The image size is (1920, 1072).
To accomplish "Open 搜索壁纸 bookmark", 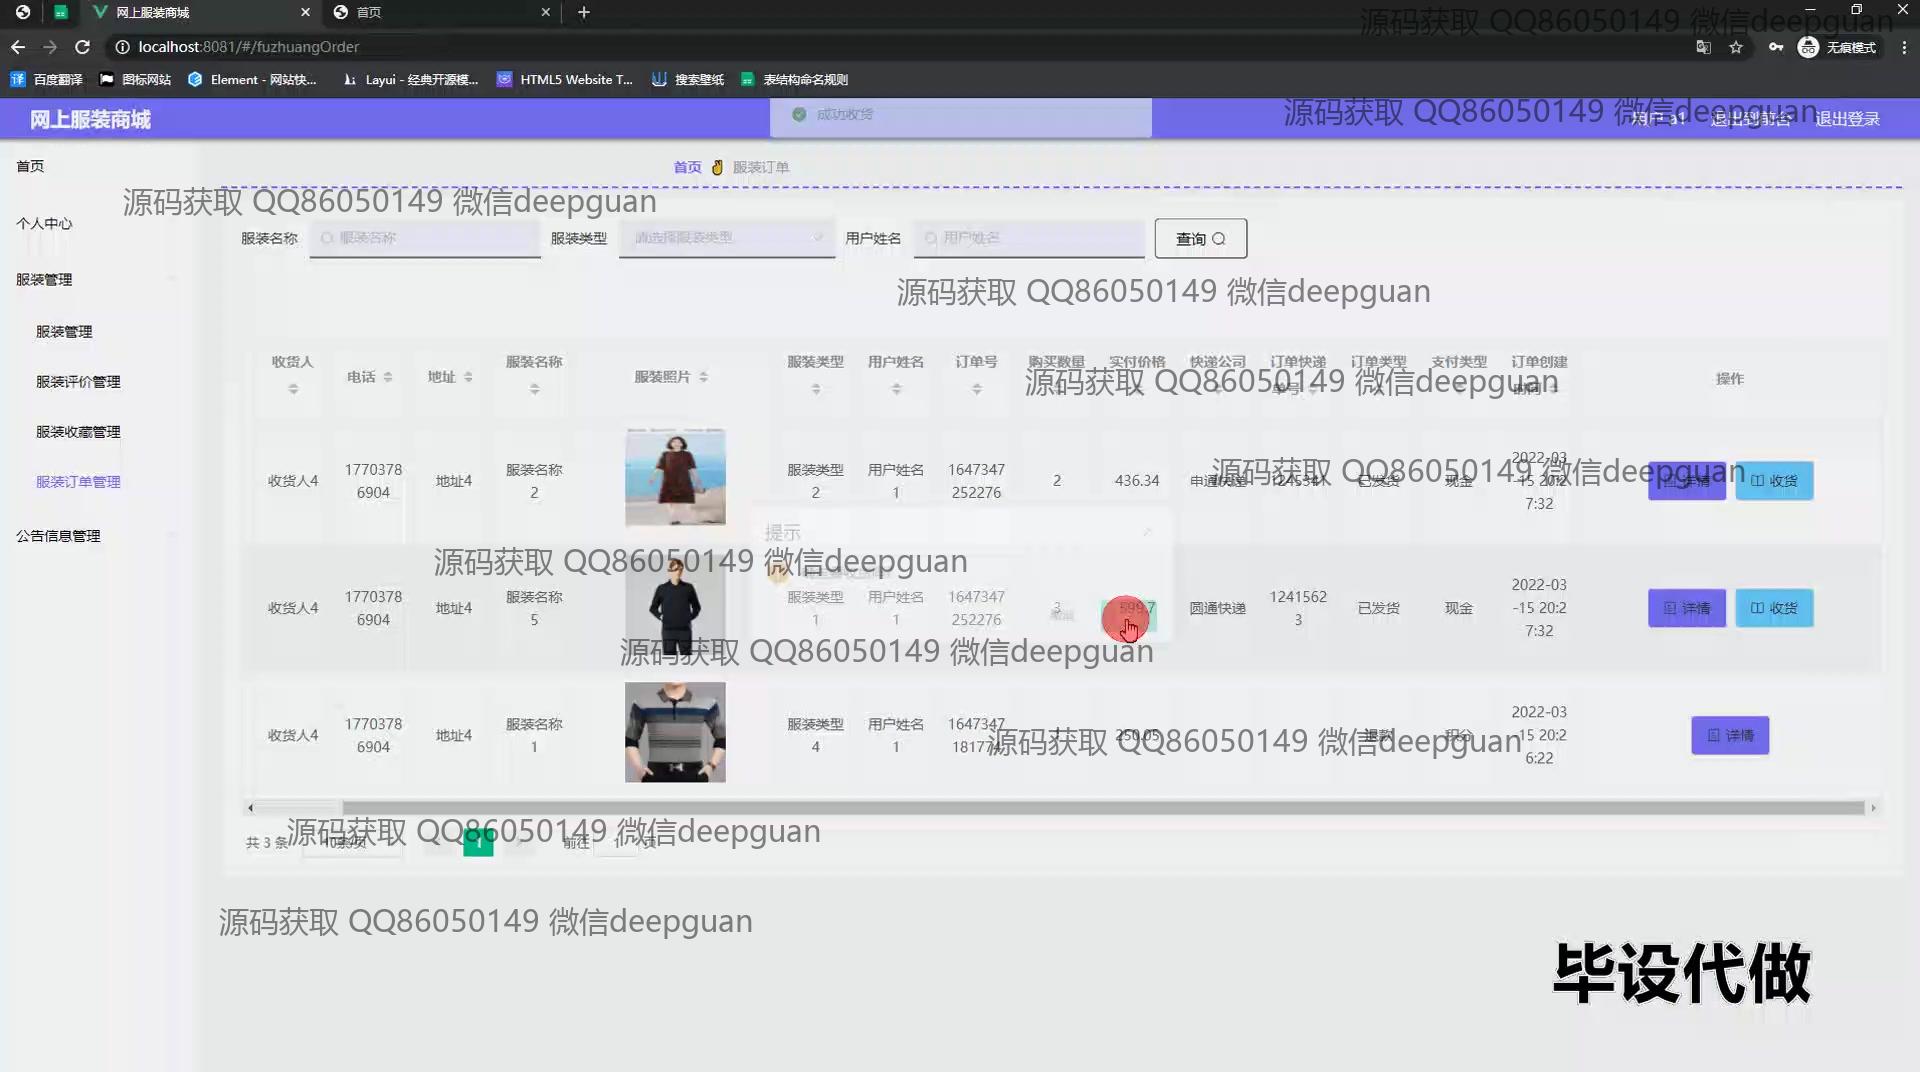I will 688,79.
